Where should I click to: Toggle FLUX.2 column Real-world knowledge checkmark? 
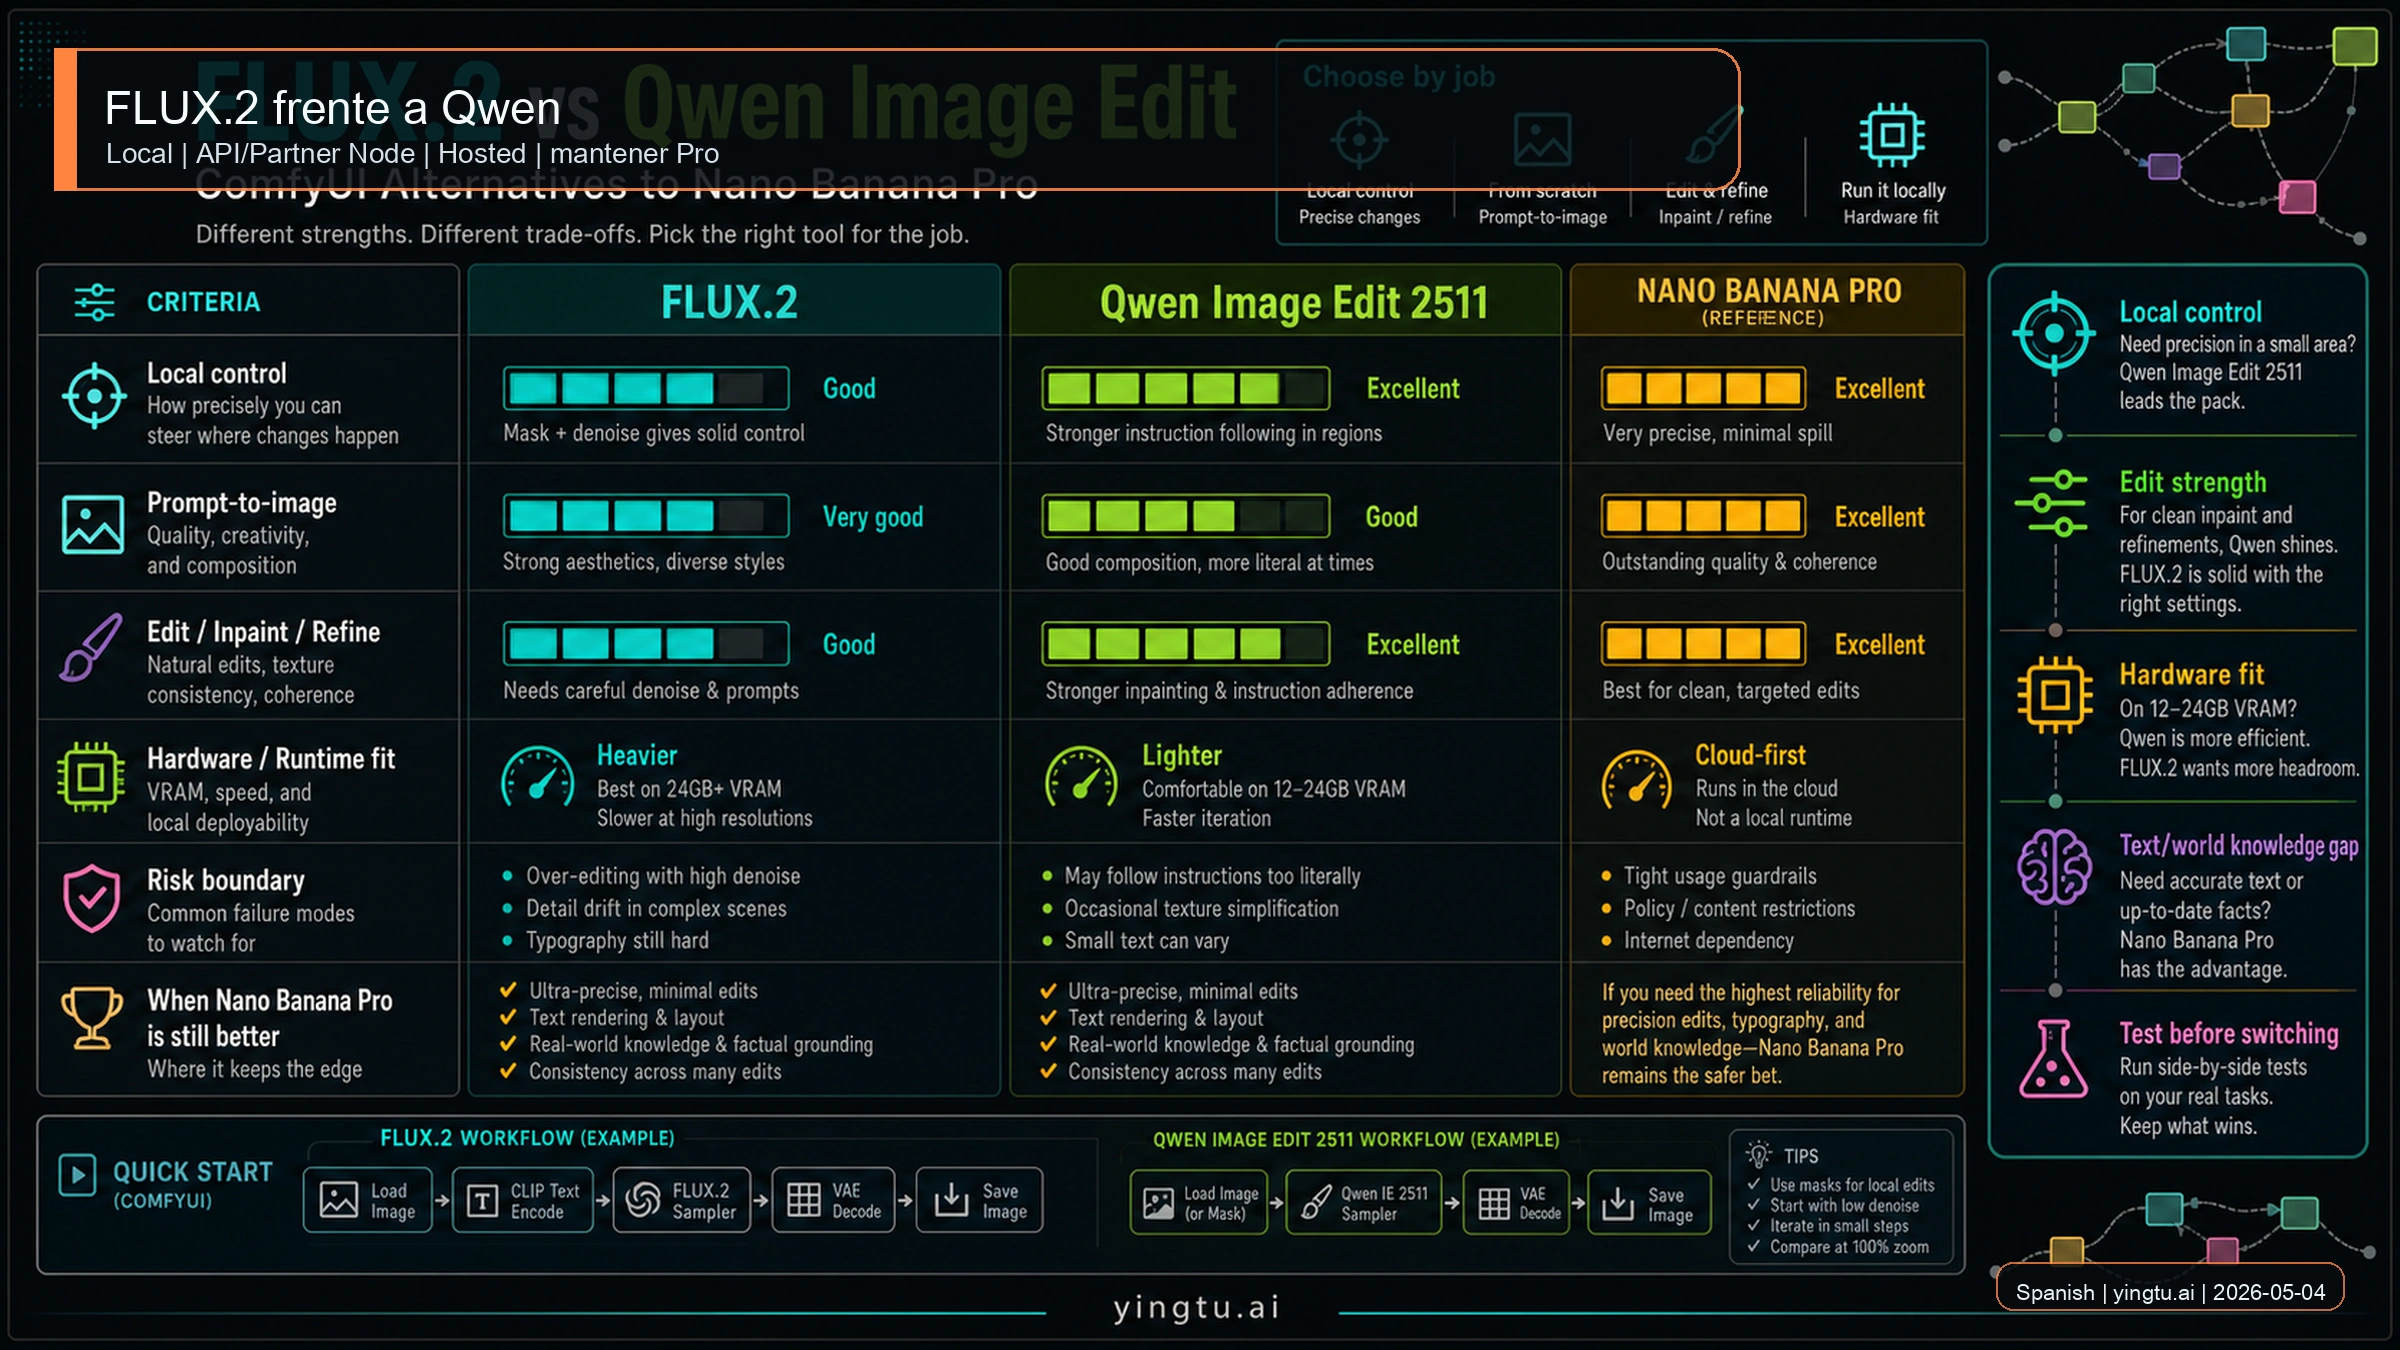(x=508, y=1044)
